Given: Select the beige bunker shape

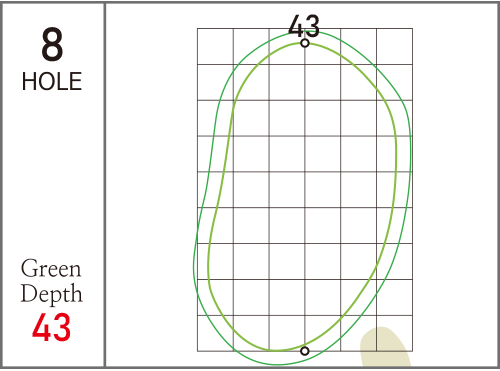Looking at the screenshot, I should [385, 347].
